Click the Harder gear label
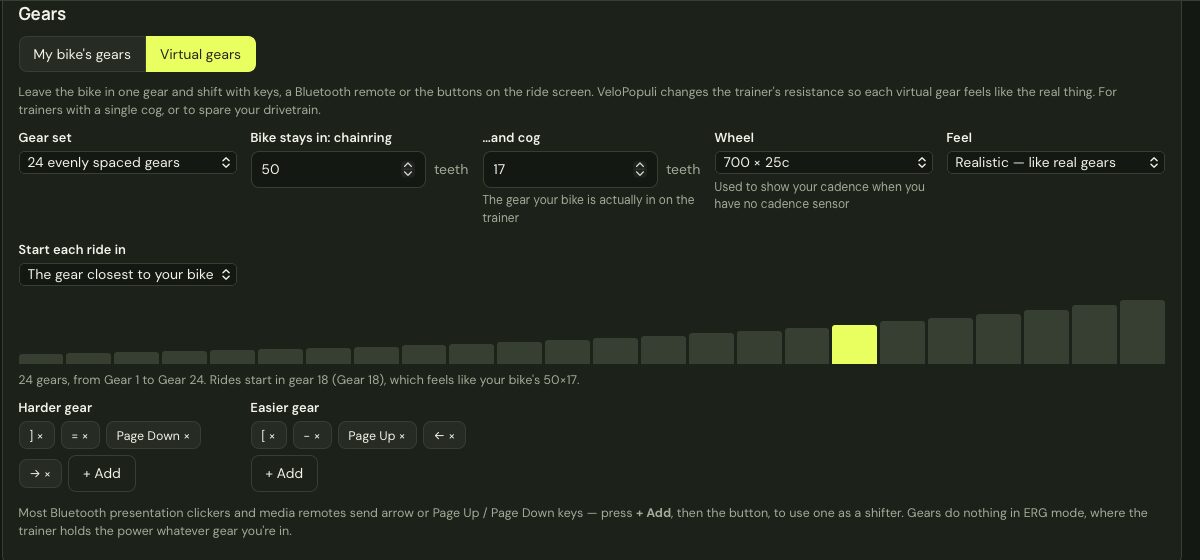 (x=56, y=407)
